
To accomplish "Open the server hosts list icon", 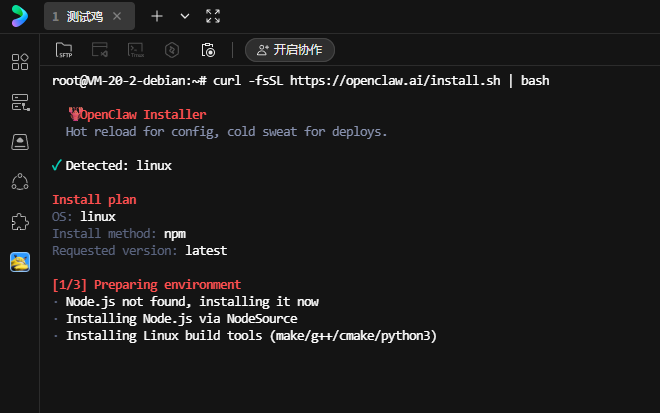I will tap(20, 102).
